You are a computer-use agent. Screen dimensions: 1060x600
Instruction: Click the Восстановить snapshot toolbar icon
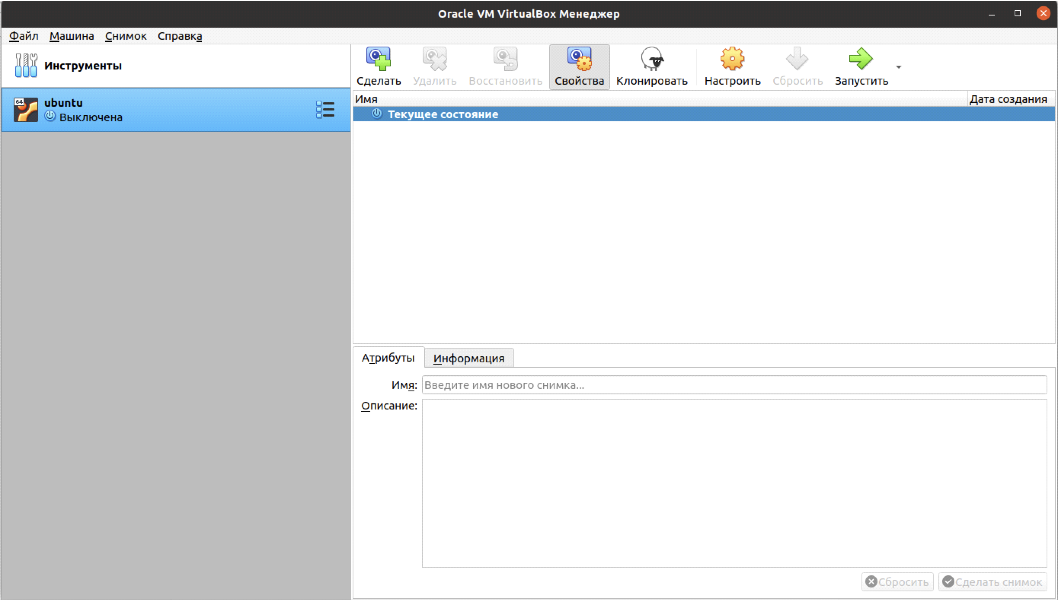click(x=505, y=59)
